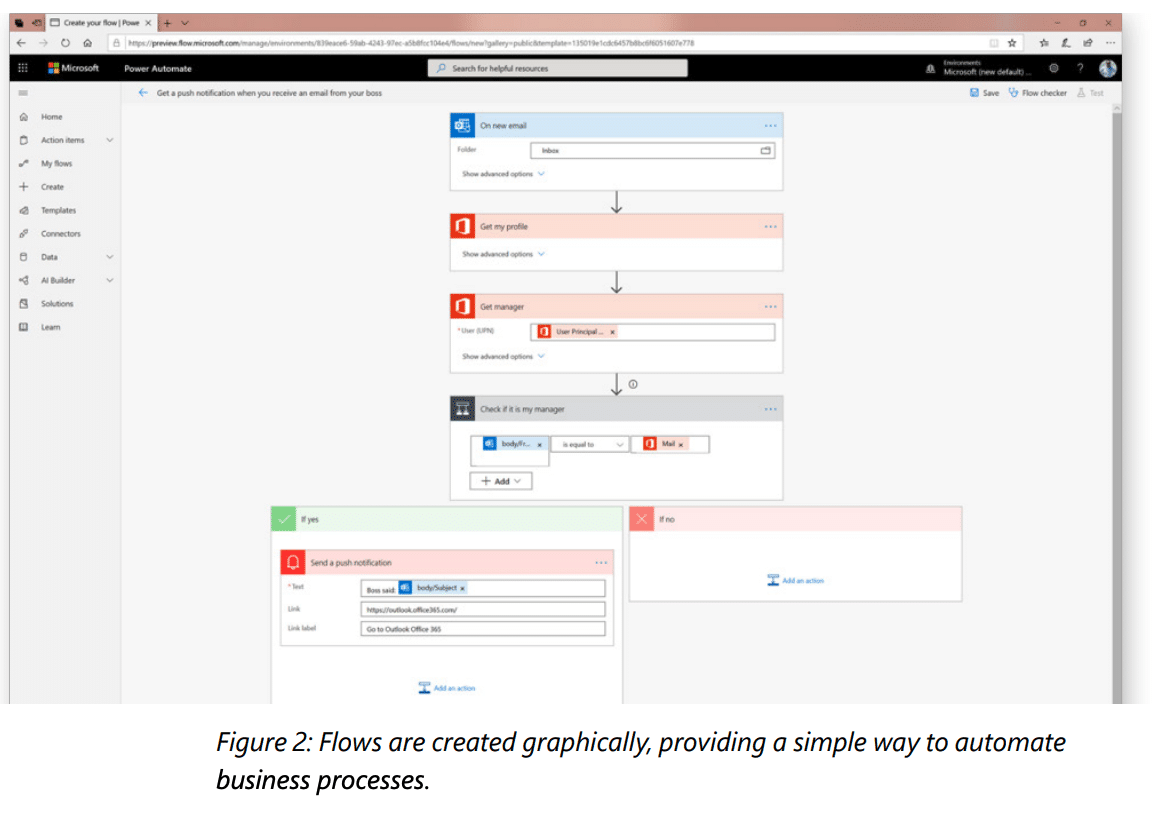The width and height of the screenshot is (1152, 838).
Task: Open the user account avatar
Action: pyautogui.click(x=1108, y=68)
